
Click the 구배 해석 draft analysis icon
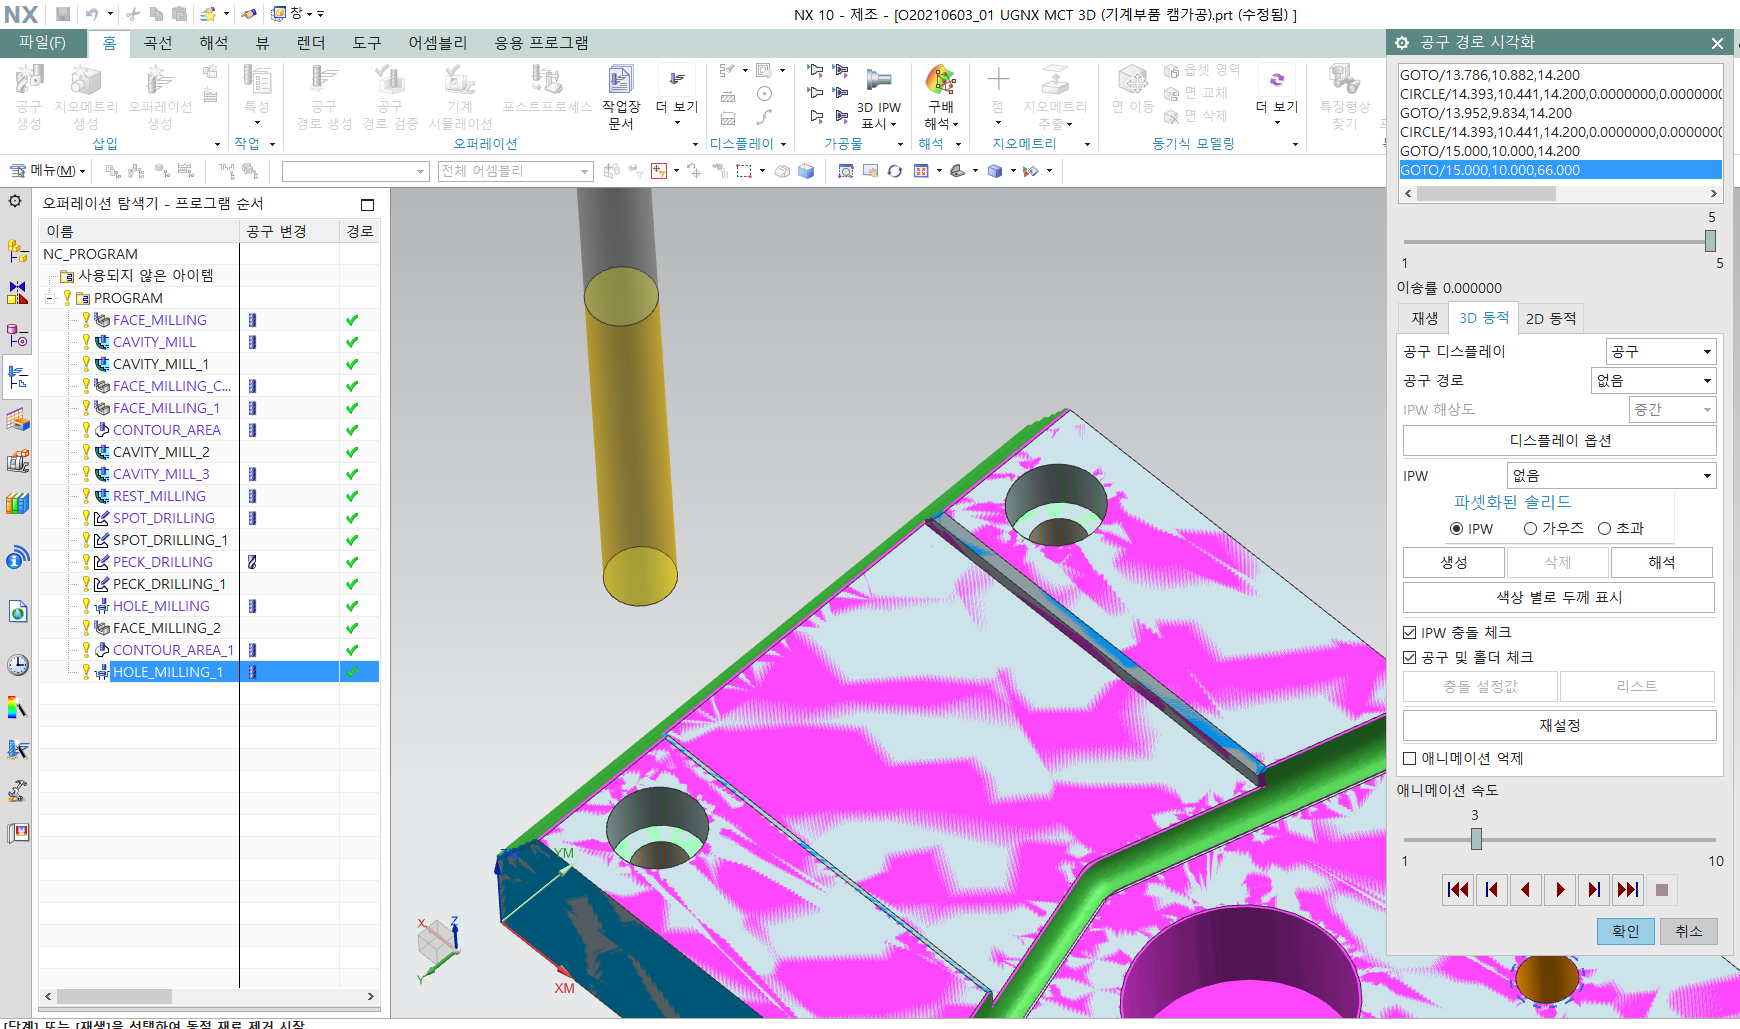coord(940,97)
